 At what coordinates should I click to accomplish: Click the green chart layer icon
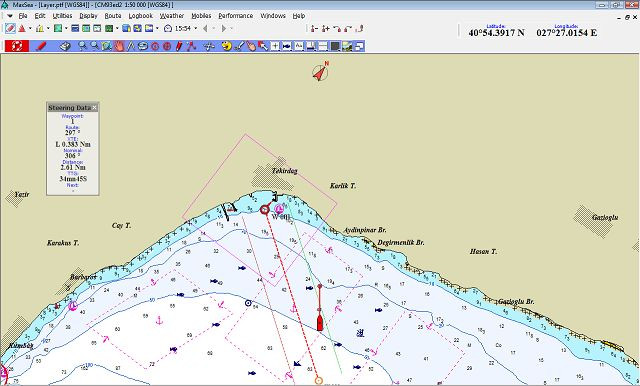point(58,28)
